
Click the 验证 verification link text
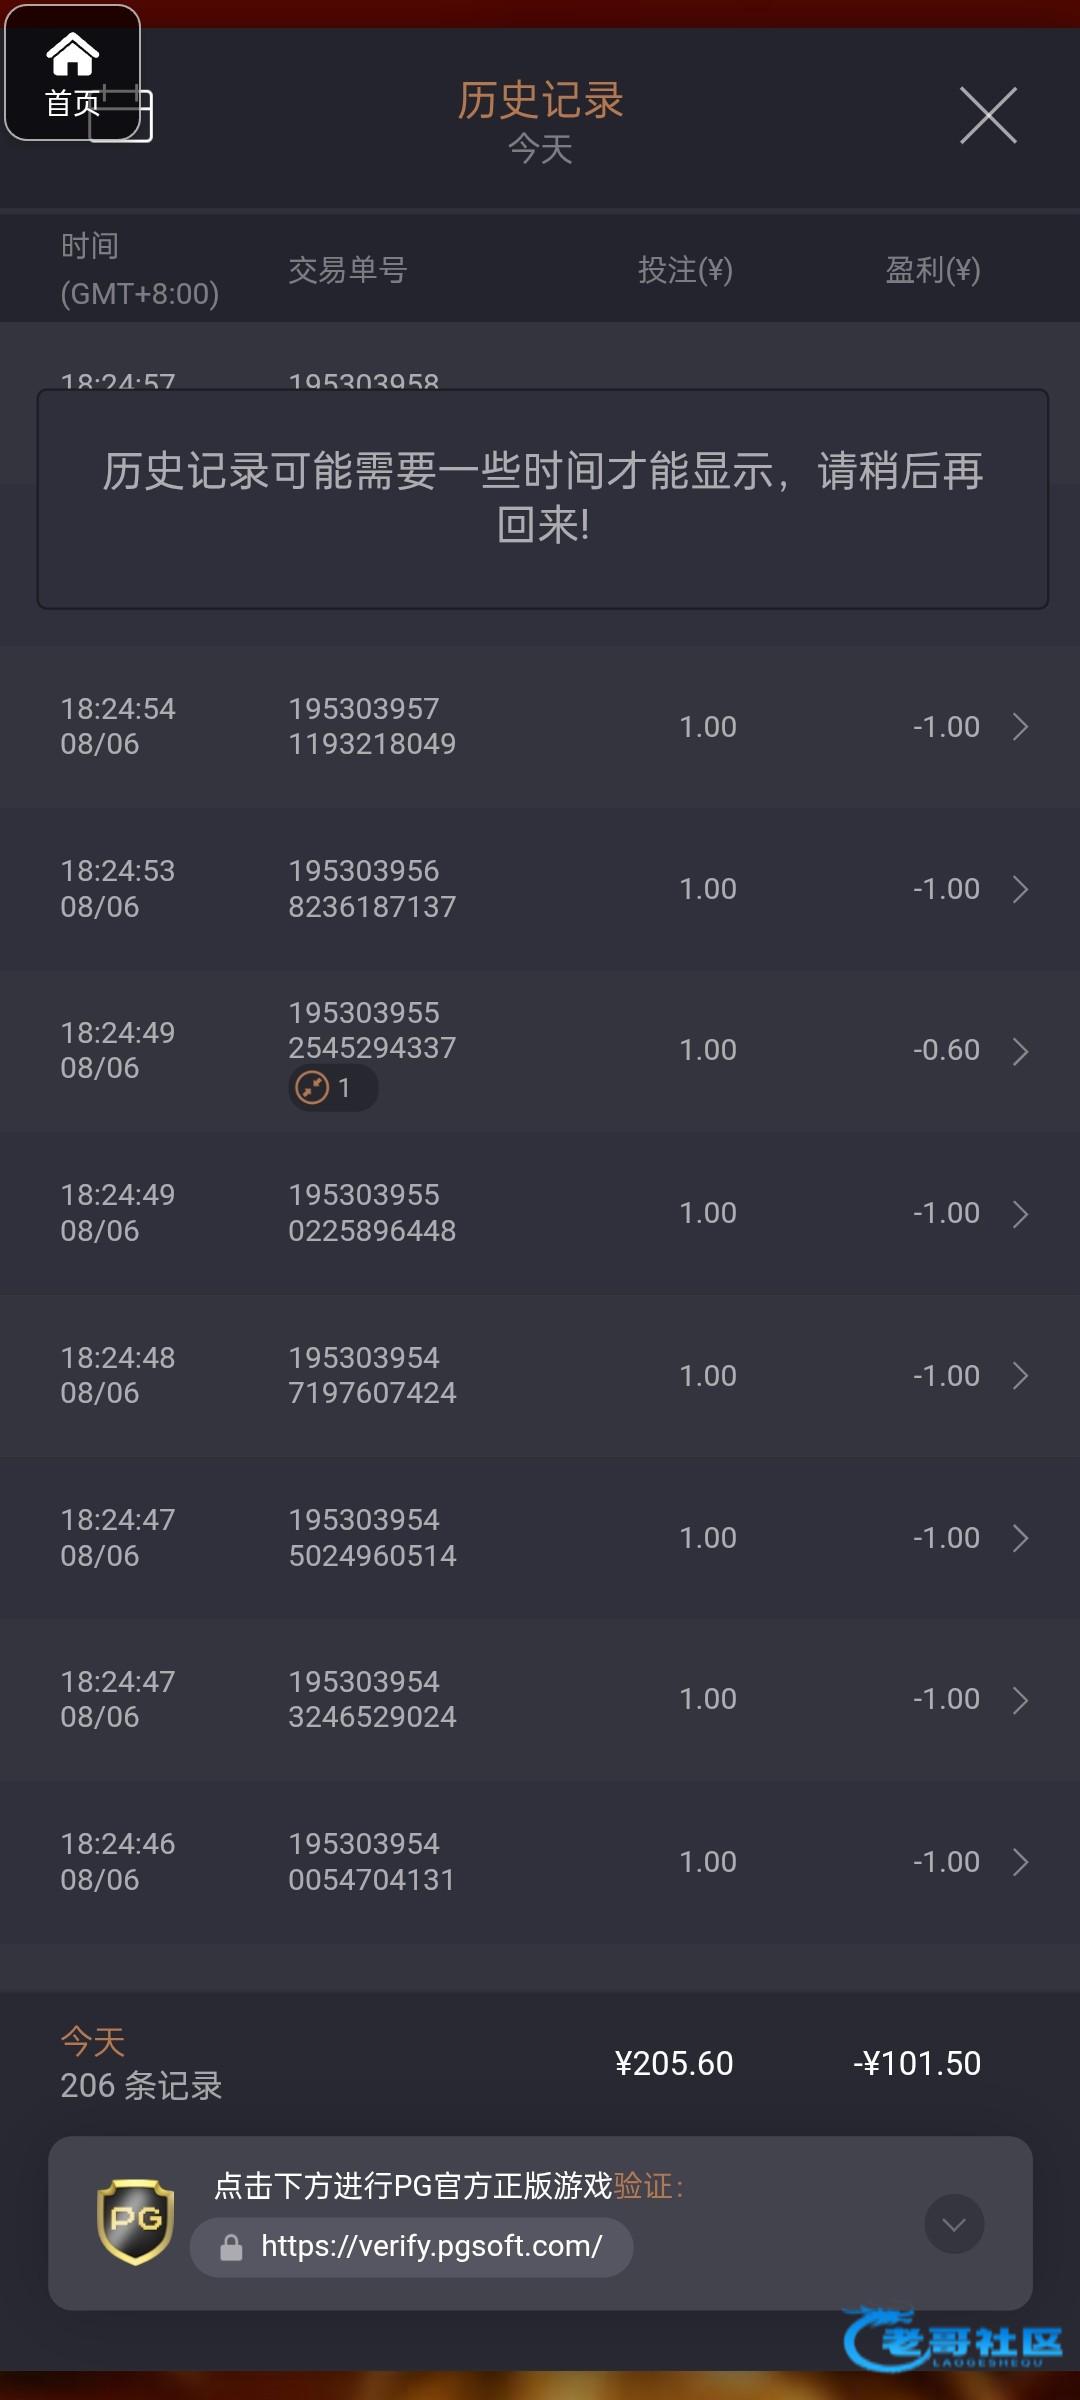click(x=642, y=2186)
